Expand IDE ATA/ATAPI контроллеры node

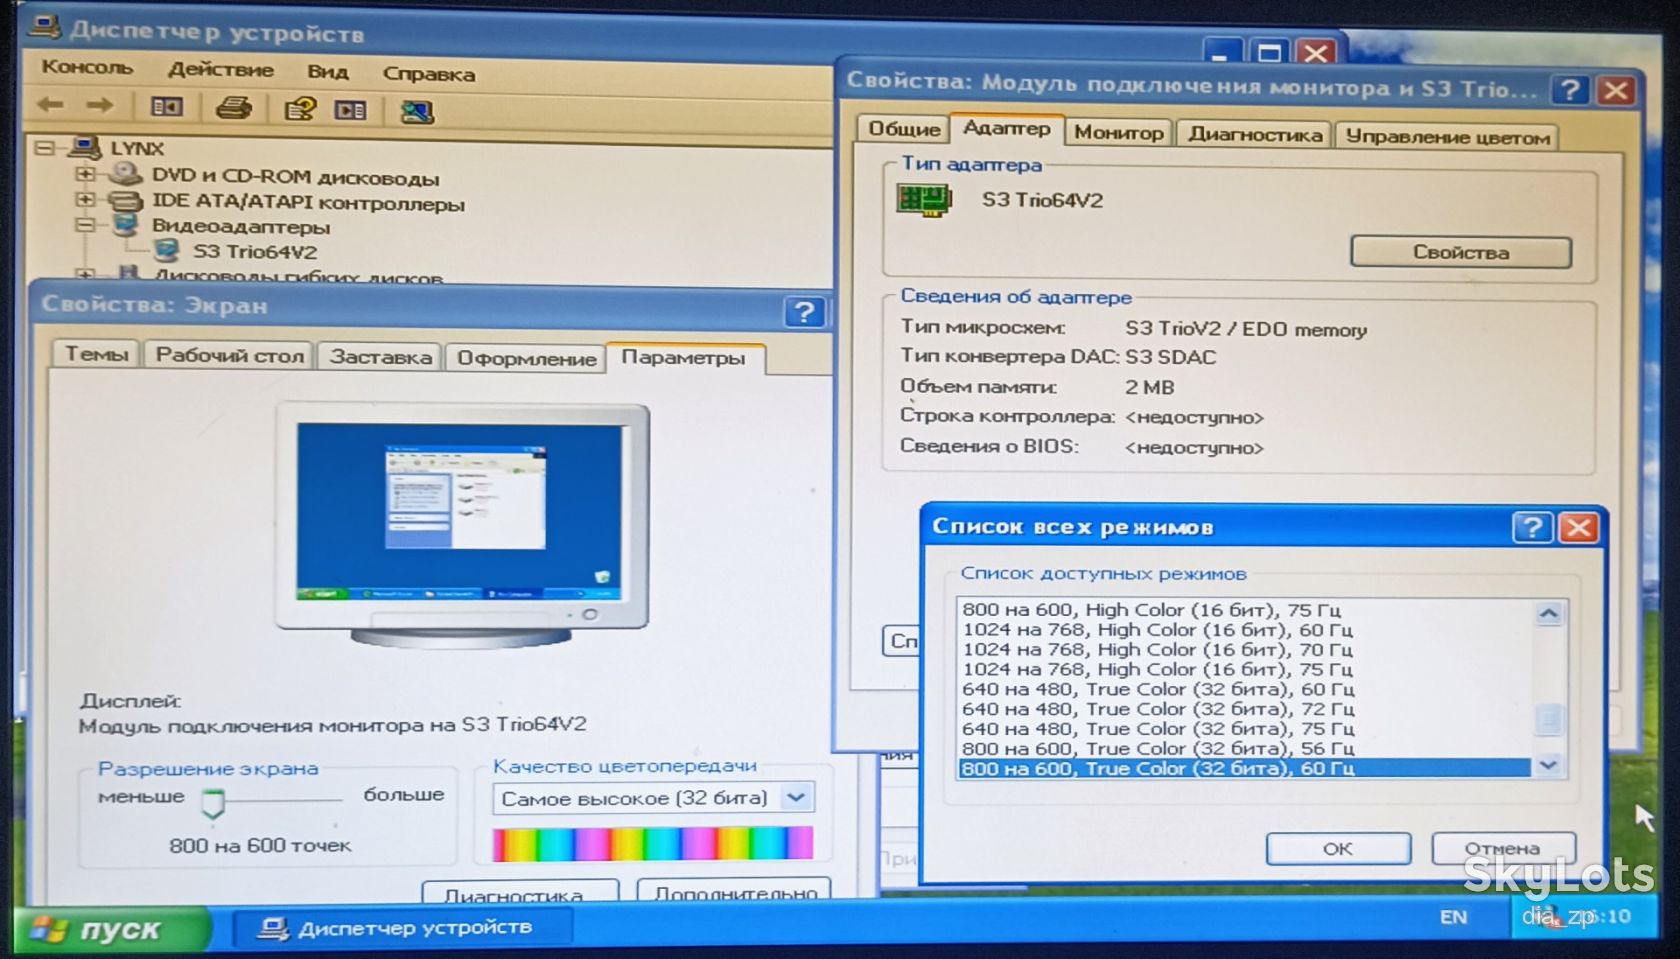[85, 199]
